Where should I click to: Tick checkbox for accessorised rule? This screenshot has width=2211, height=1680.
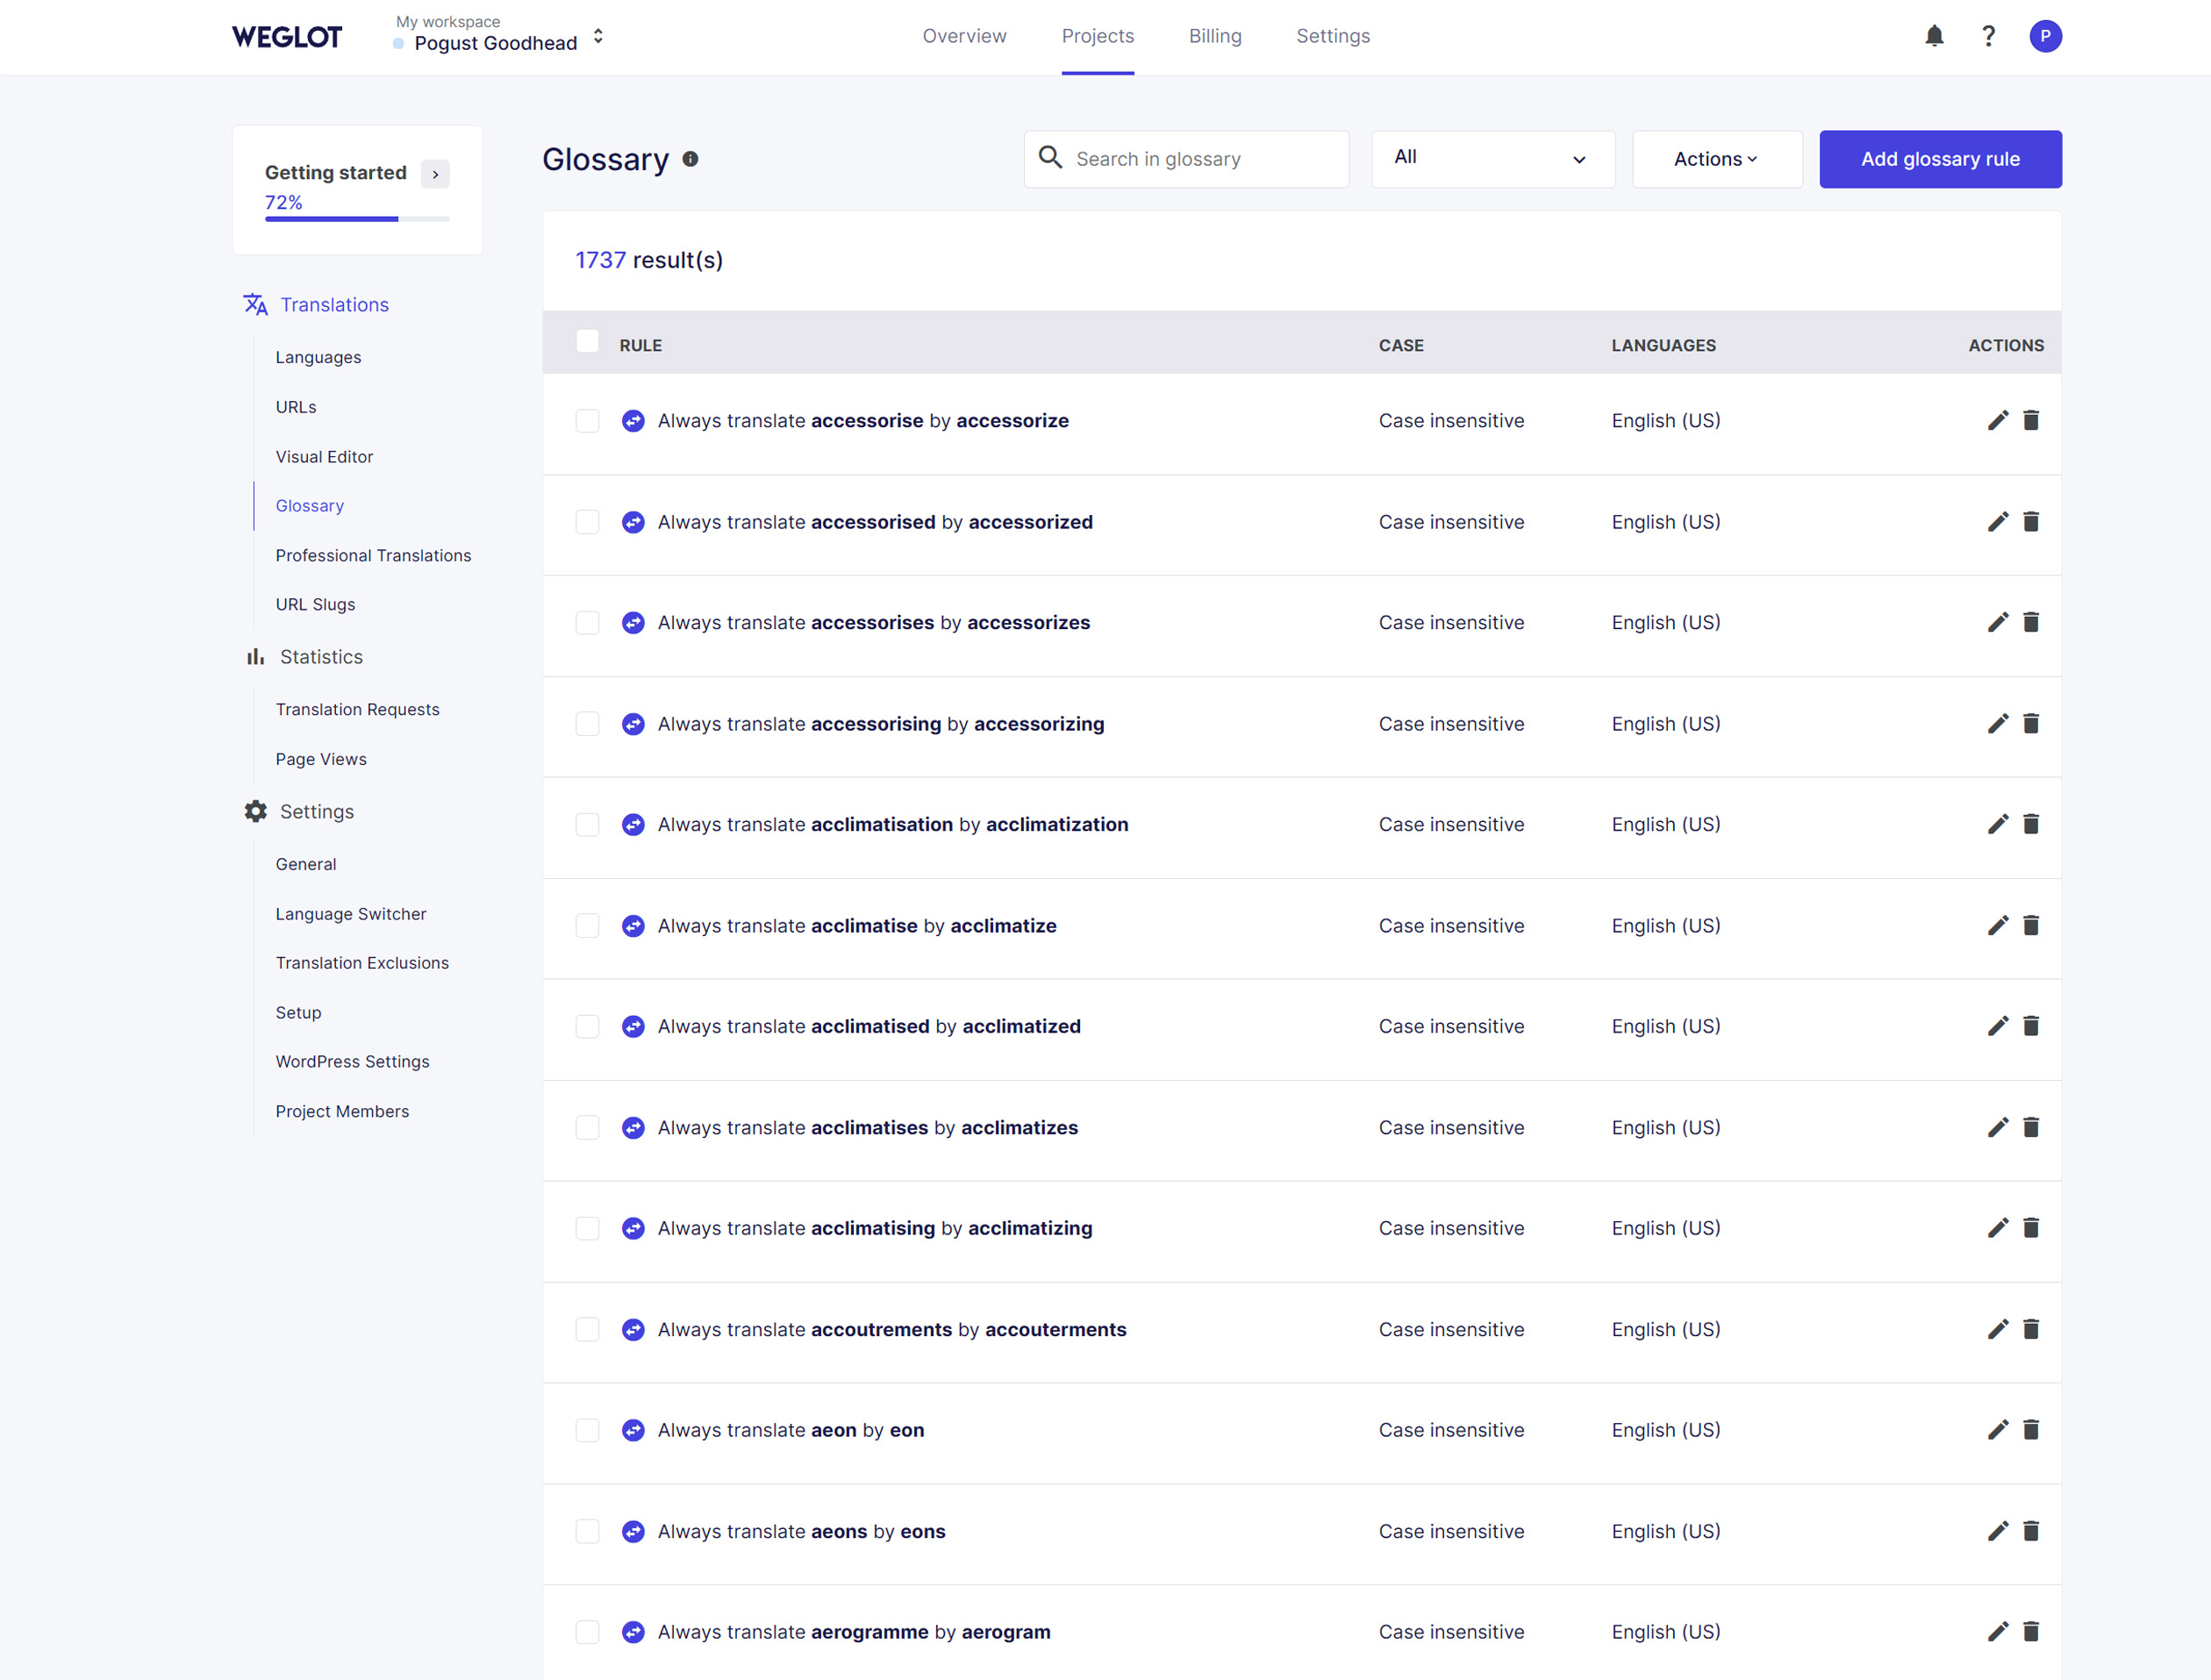587,522
